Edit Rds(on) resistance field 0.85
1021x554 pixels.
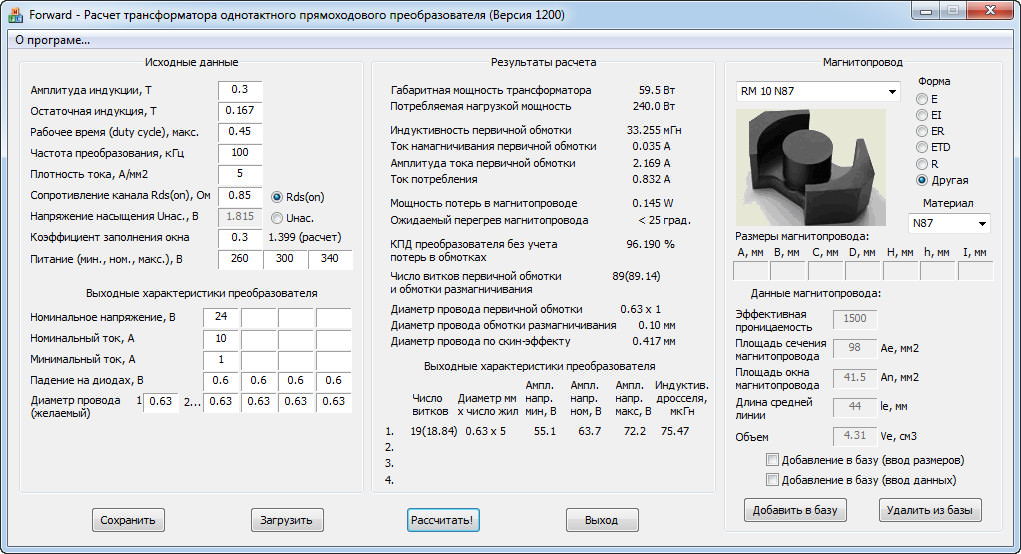tap(240, 195)
